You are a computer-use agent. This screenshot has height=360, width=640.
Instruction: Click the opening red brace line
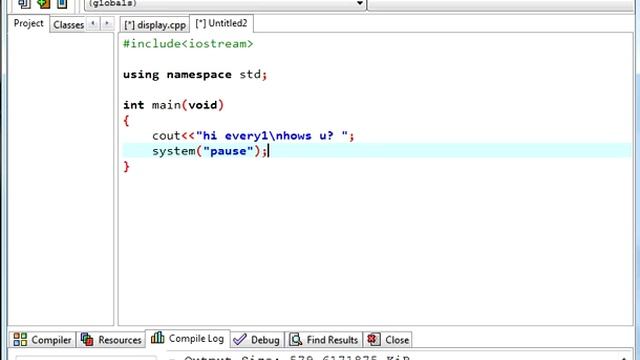pyautogui.click(x=126, y=121)
